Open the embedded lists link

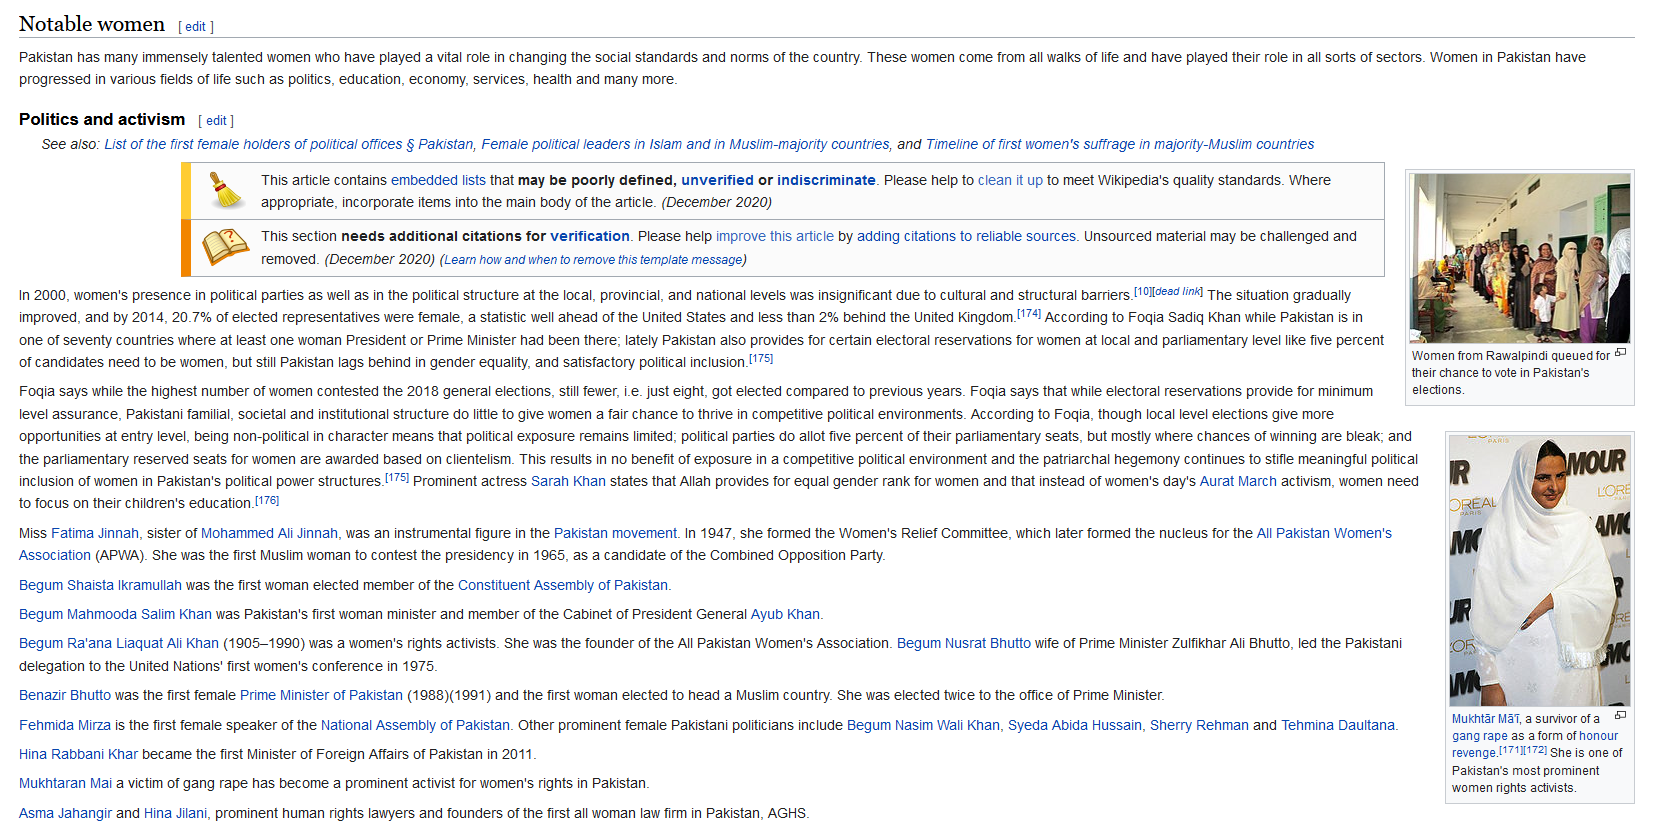point(438,180)
